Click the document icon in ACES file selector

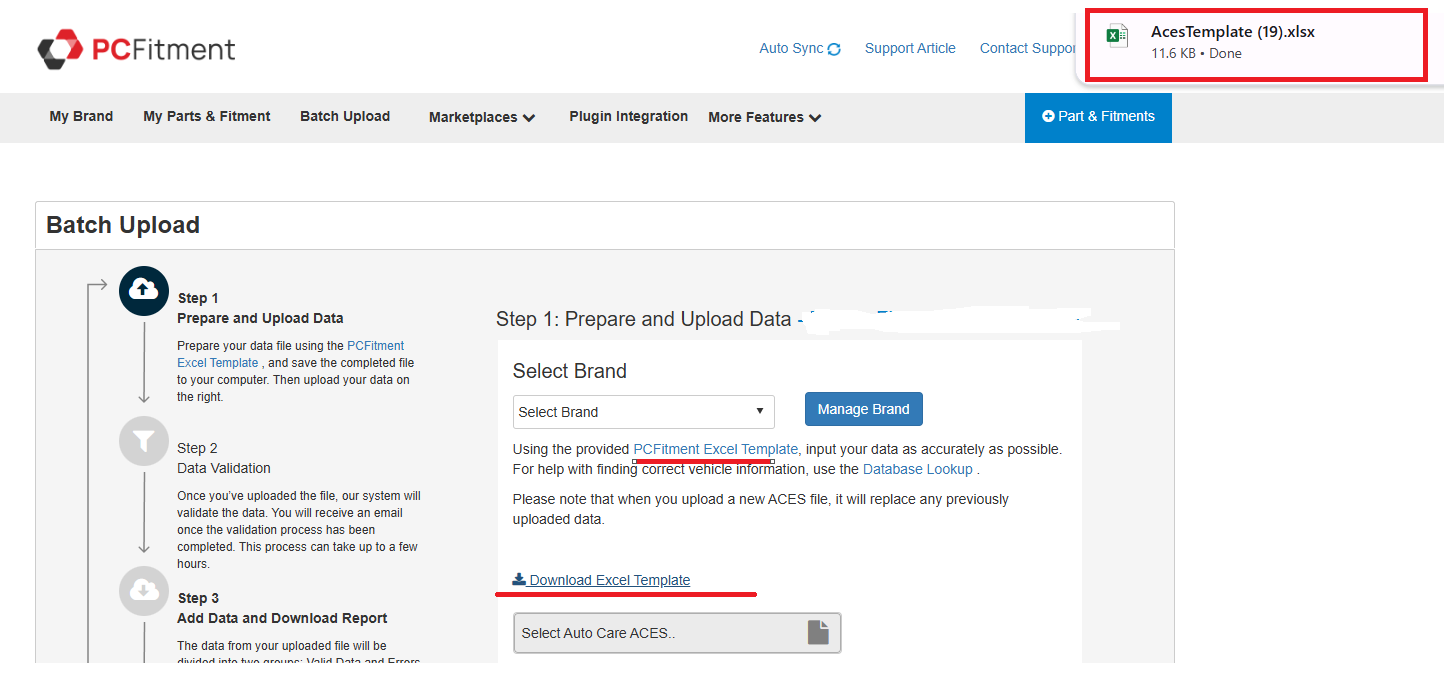[x=818, y=633]
